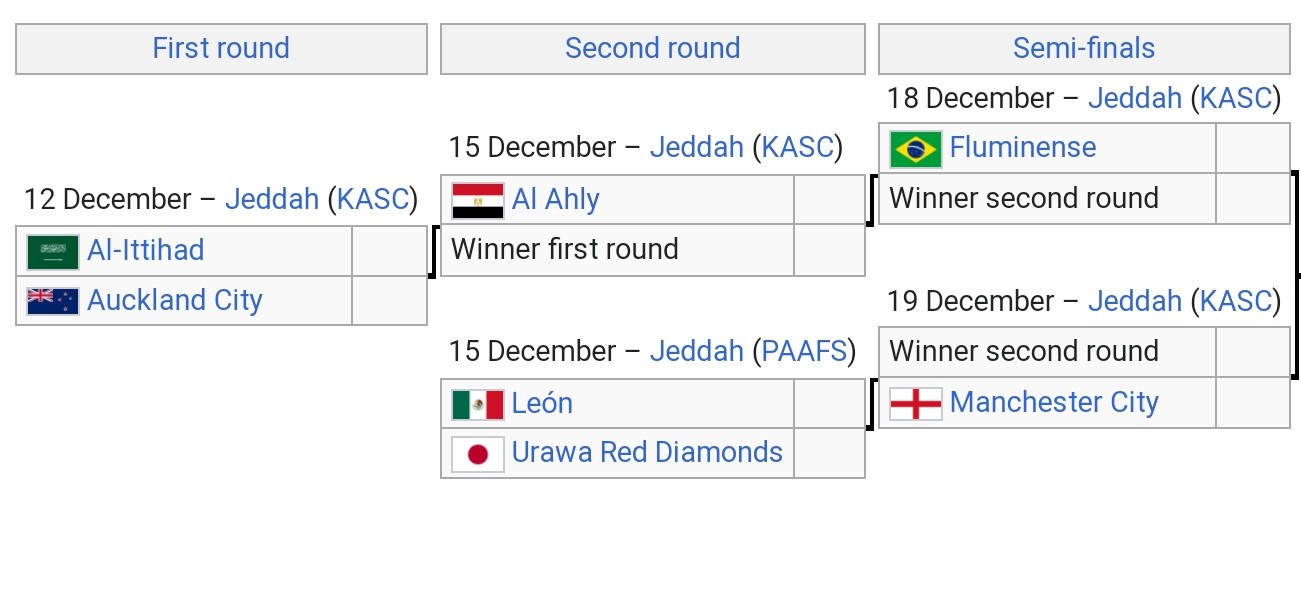This screenshot has height=589, width=1301.
Task: Follow the Urawa Red Diamonds link
Action: (x=647, y=452)
